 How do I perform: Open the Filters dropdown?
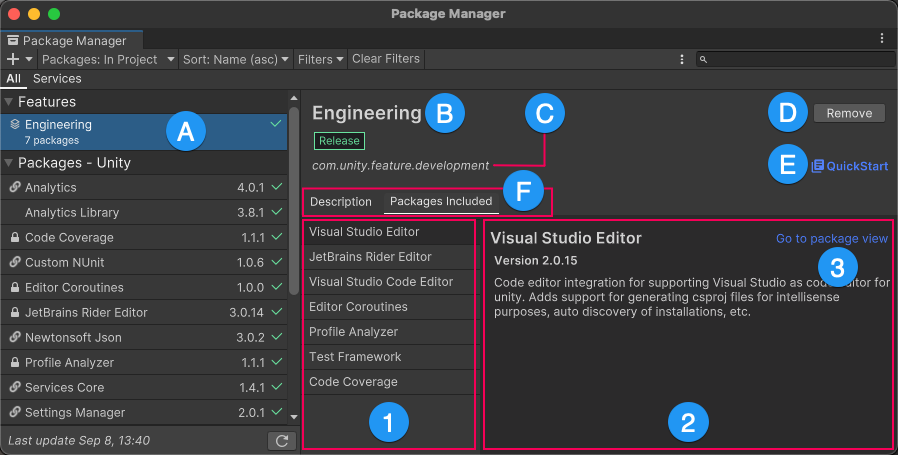(x=320, y=59)
